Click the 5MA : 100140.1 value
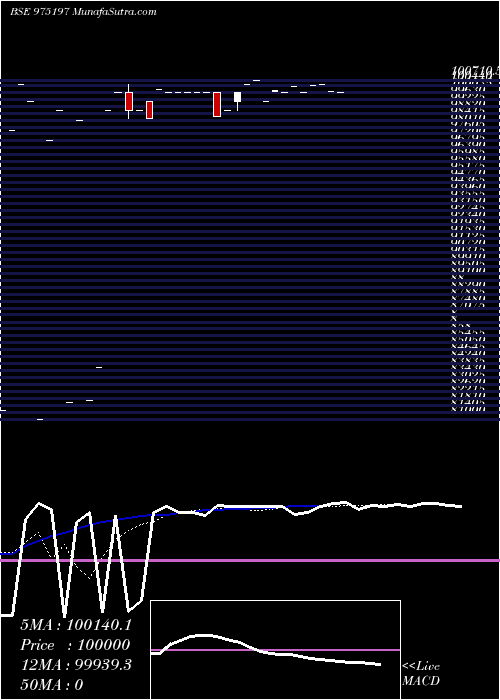The height and width of the screenshot is (700, 500). coord(76,625)
